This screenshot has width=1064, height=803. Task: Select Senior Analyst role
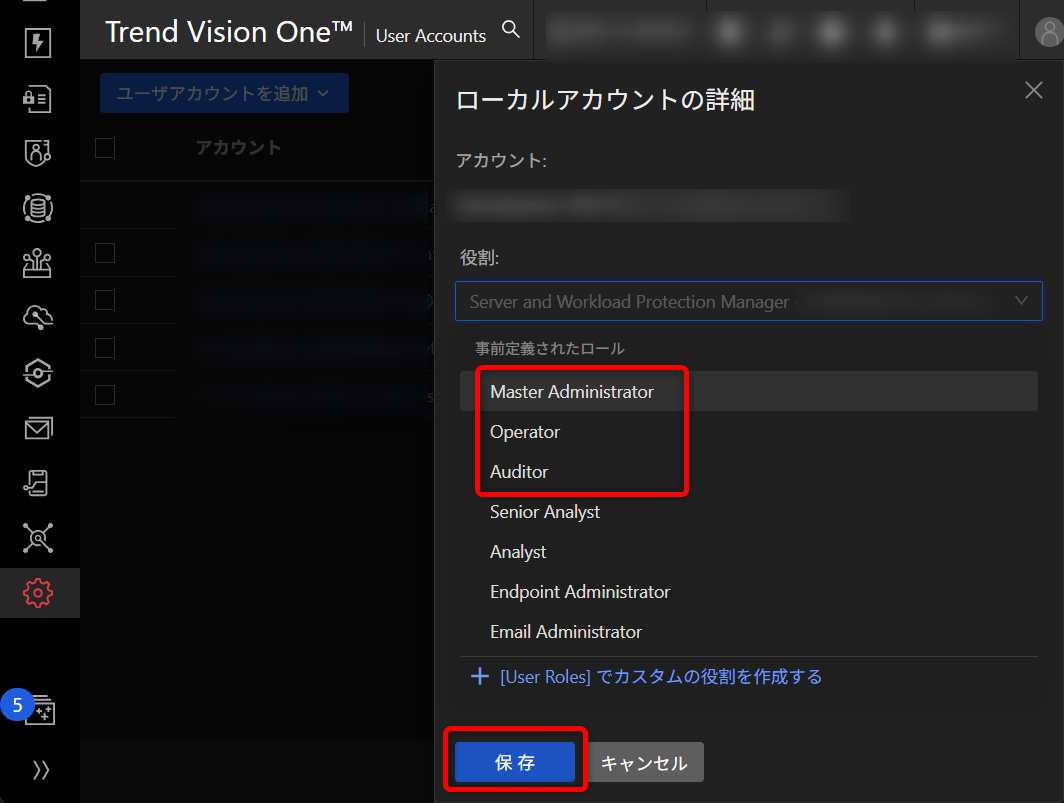pyautogui.click(x=748, y=512)
